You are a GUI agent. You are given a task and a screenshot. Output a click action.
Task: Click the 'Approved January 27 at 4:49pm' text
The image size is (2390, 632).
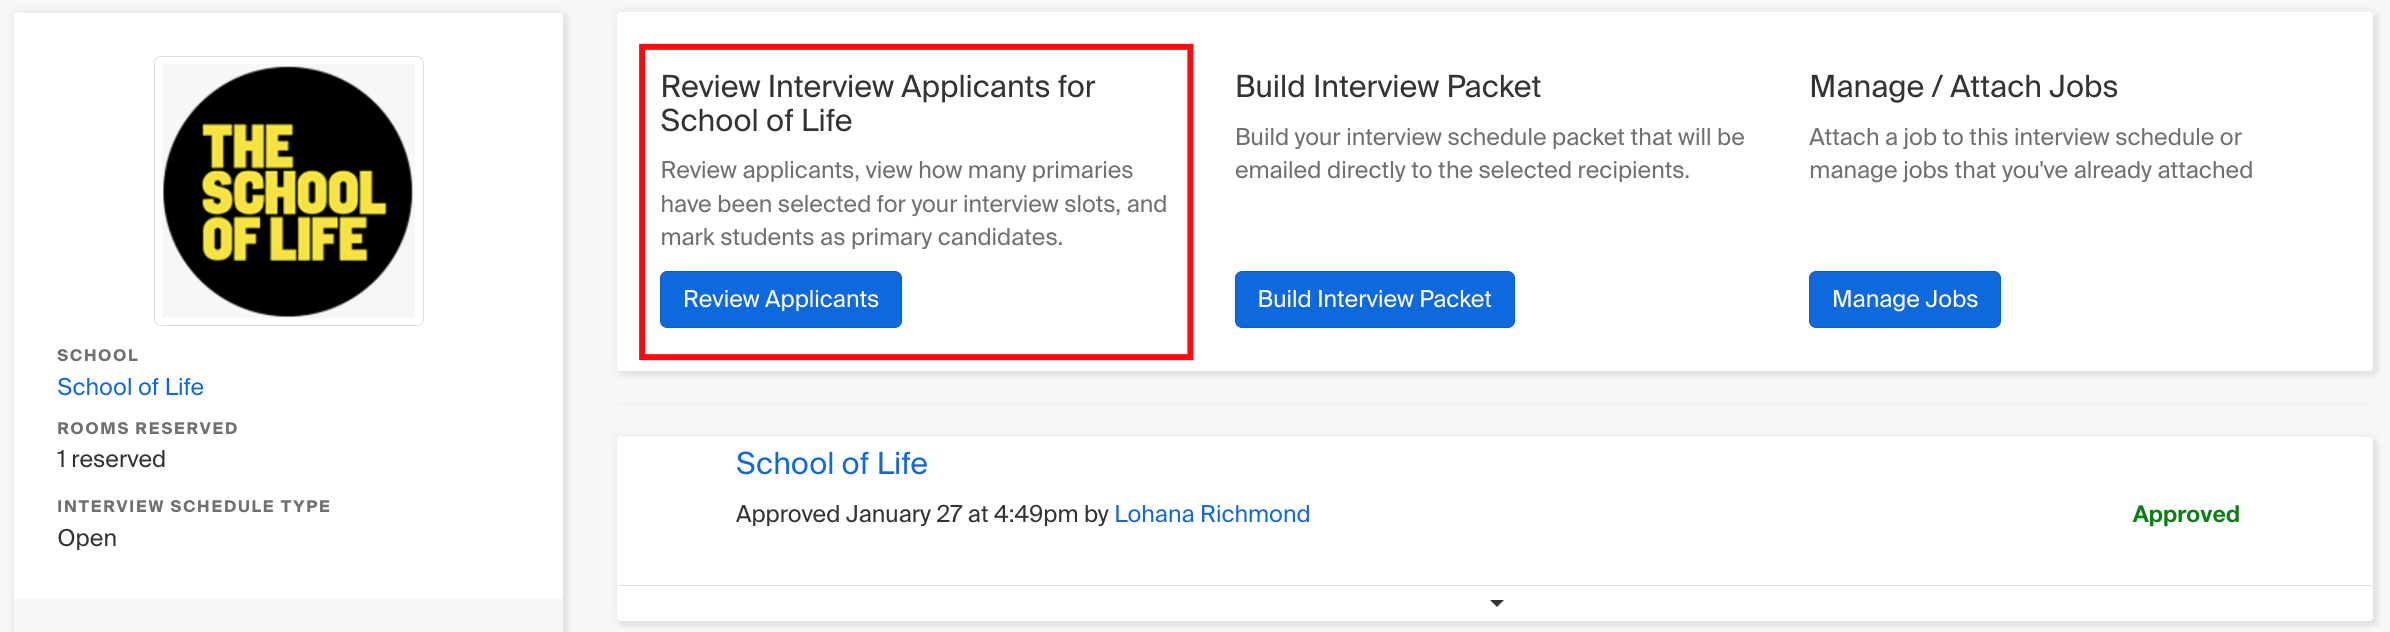tap(907, 514)
